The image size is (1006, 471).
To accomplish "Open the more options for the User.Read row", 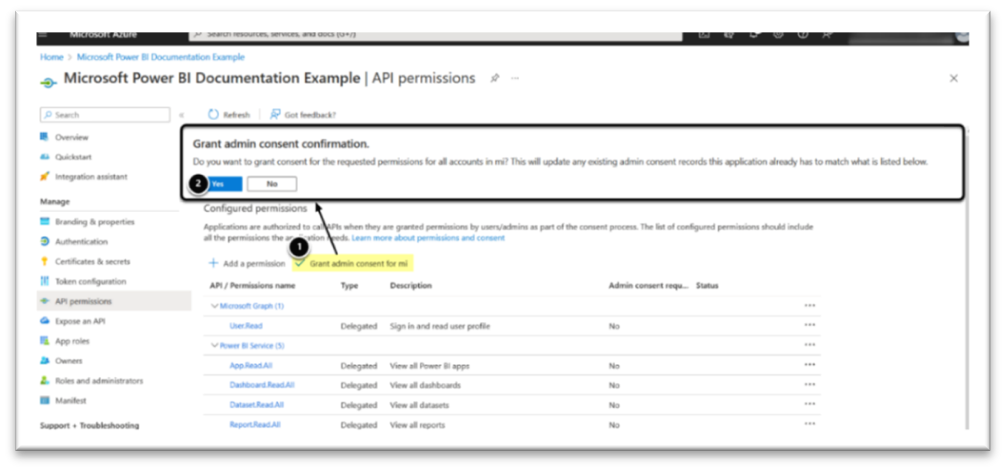I will [809, 326].
